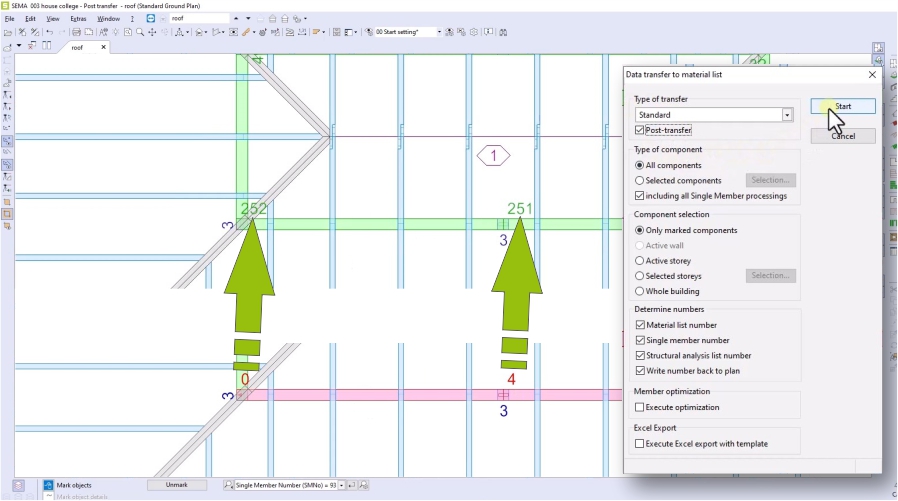The height and width of the screenshot is (501, 898).
Task: Click the pan arrows icon in the toolbar
Action: coord(151,32)
